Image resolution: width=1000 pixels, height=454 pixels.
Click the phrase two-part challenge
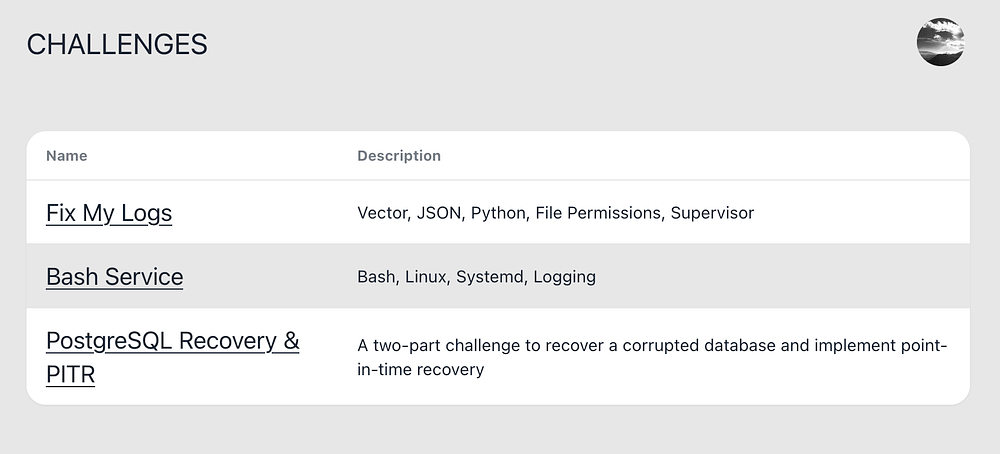coord(446,346)
